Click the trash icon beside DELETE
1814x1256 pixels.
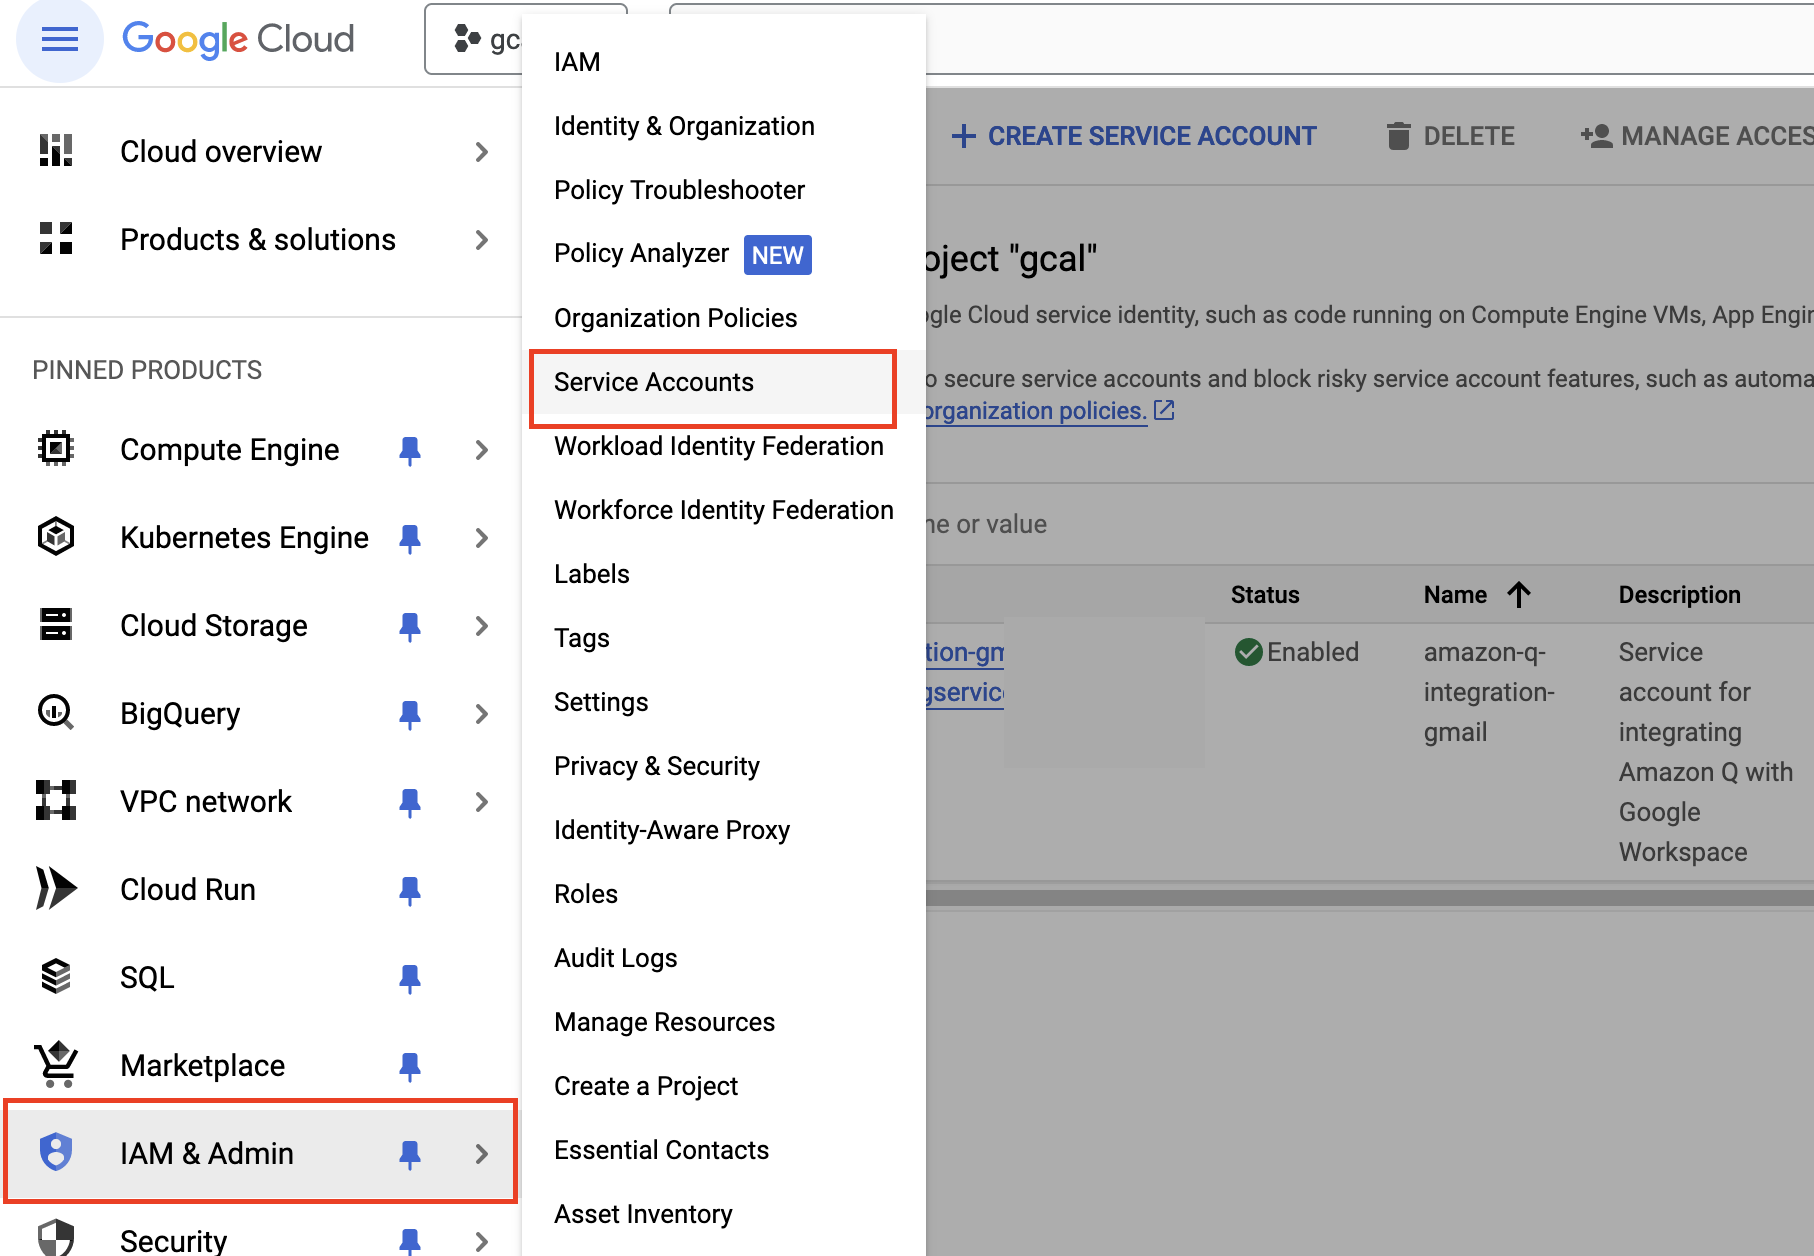click(1399, 136)
